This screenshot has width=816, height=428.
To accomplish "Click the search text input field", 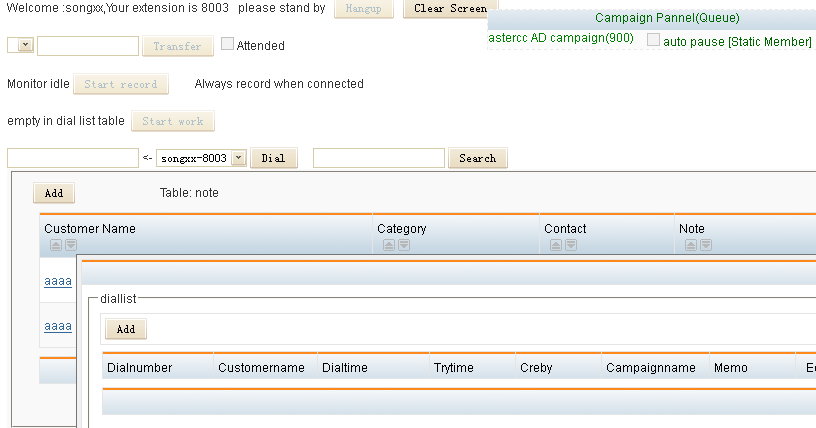I will (379, 158).
